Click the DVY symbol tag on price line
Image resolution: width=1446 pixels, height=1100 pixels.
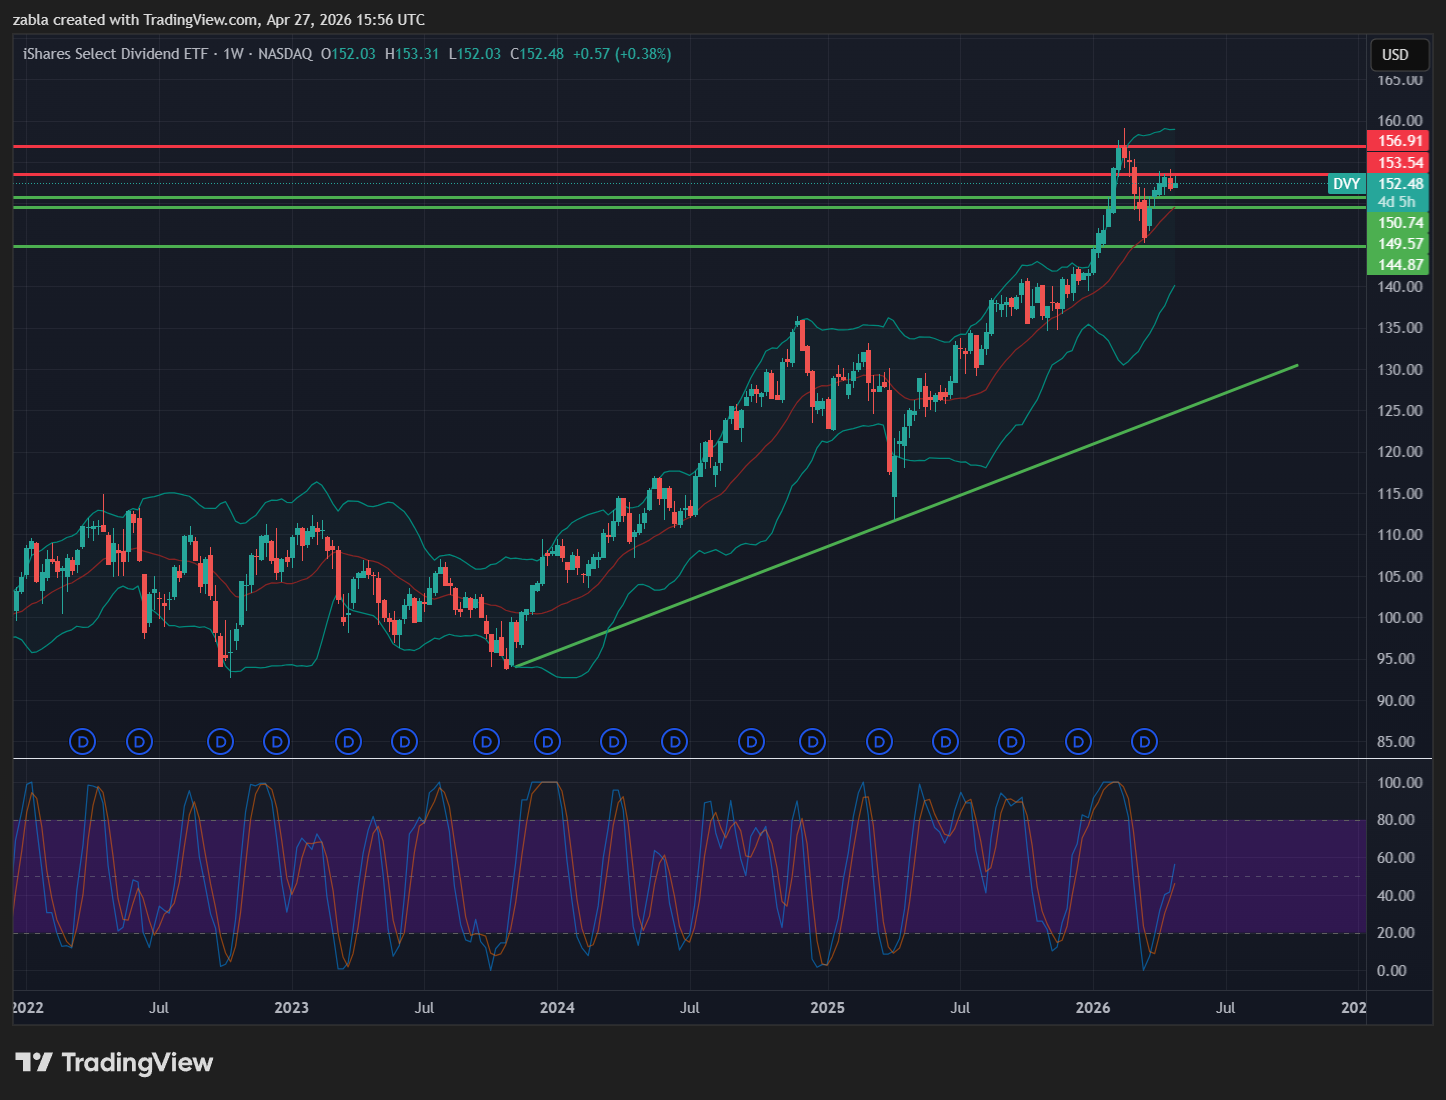coord(1346,184)
